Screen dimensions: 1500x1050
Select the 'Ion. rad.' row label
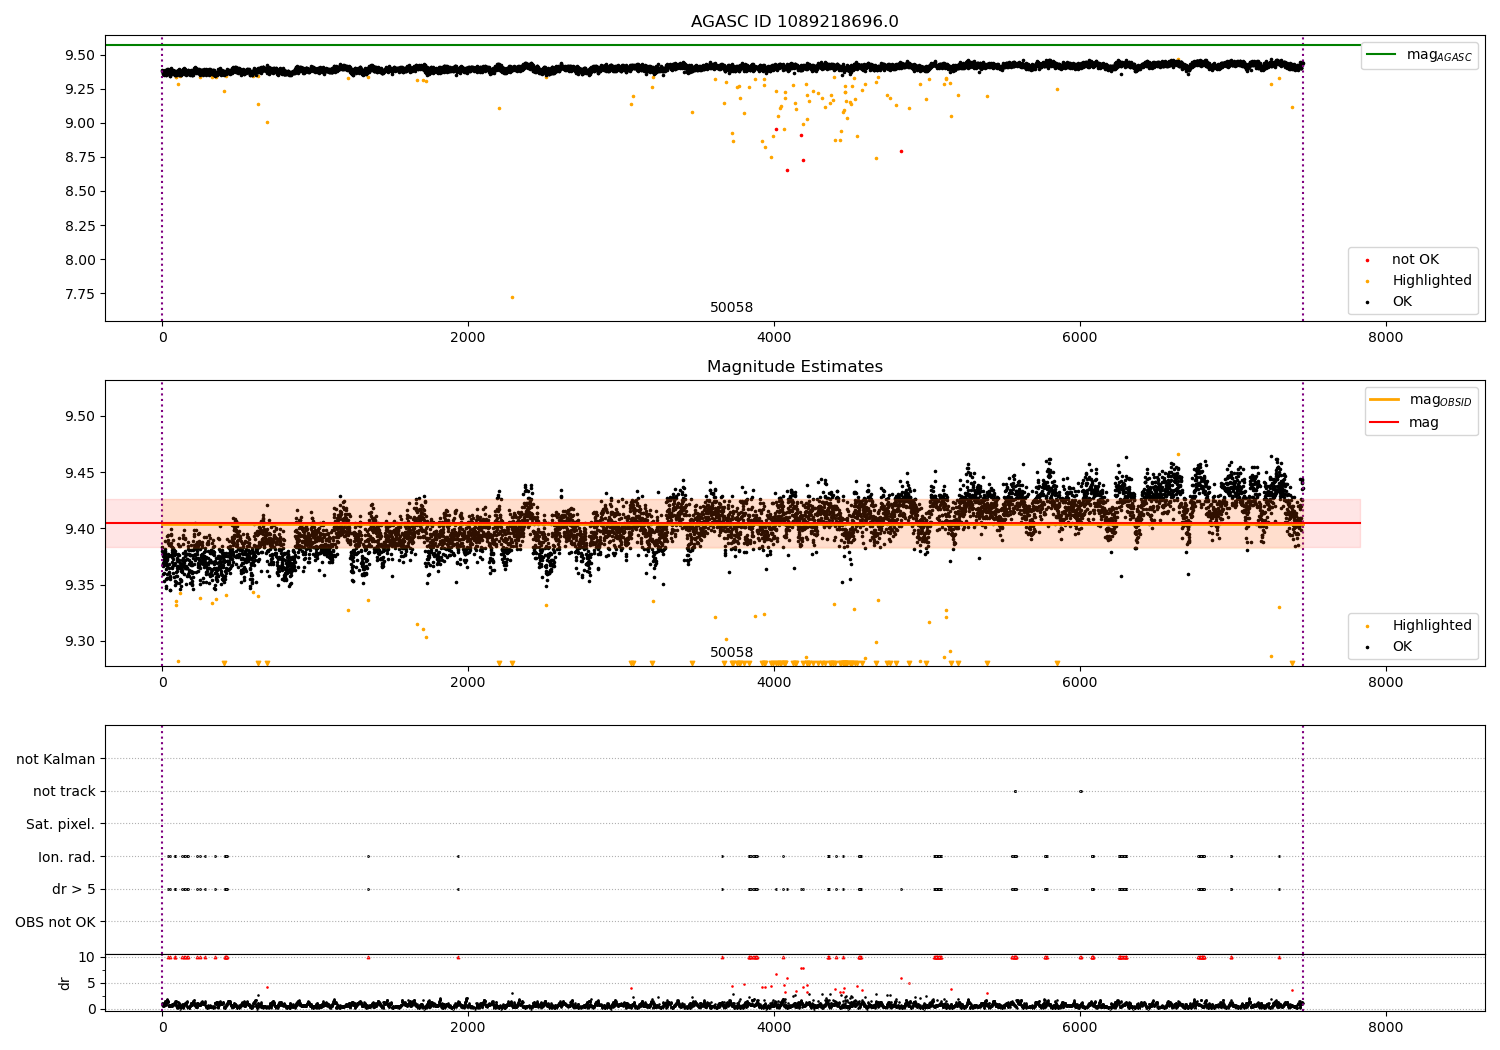66,857
